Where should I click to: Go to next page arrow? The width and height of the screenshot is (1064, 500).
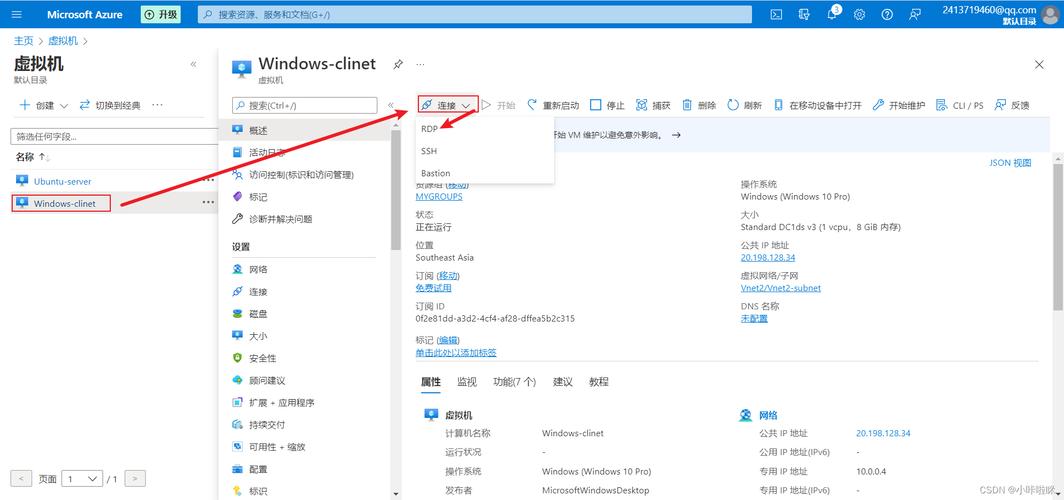[x=135, y=479]
